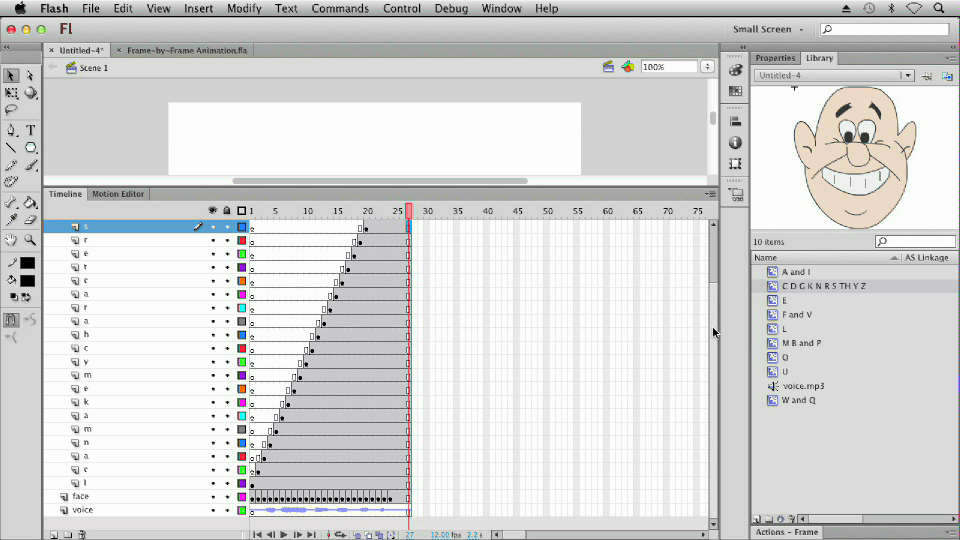Open the stage zoom percentage dropdown
Viewport: 960px width, 540px height.
coord(707,67)
